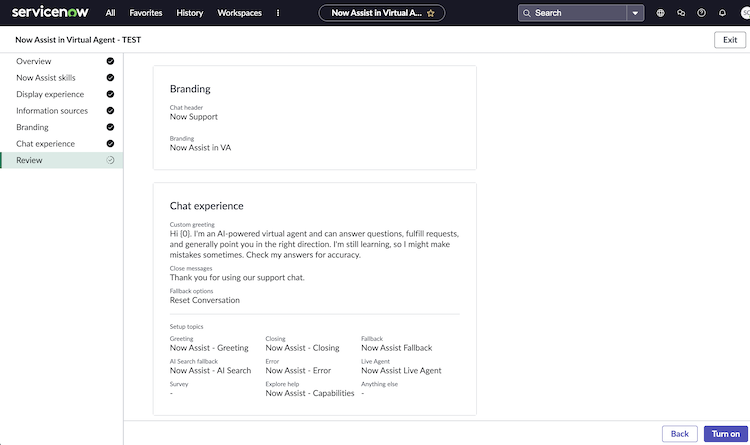
Task: Click the Chat experience checkmark icon
Action: coord(110,144)
